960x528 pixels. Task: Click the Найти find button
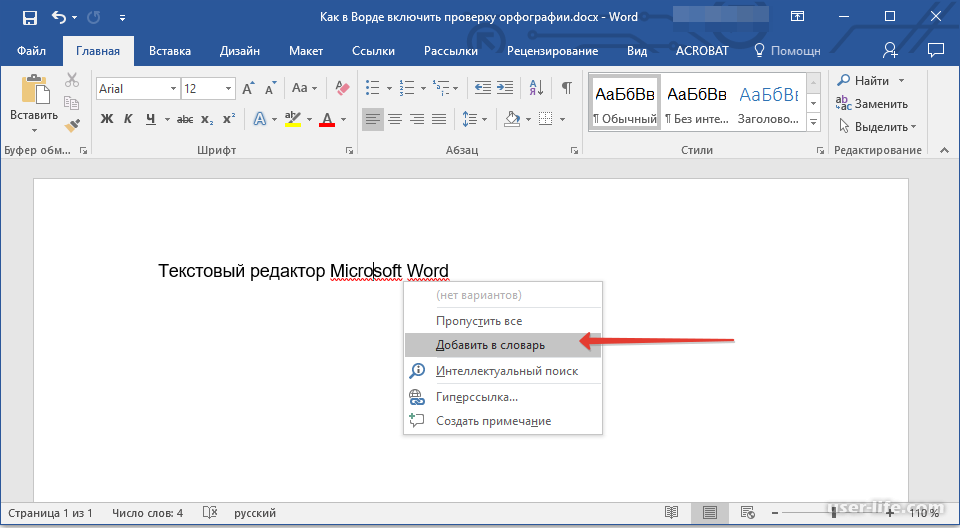863,80
